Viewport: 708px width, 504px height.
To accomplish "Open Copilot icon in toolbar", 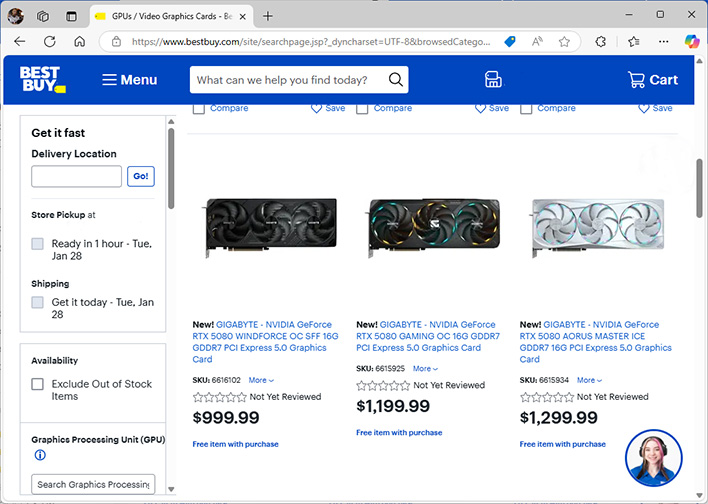I will point(691,42).
